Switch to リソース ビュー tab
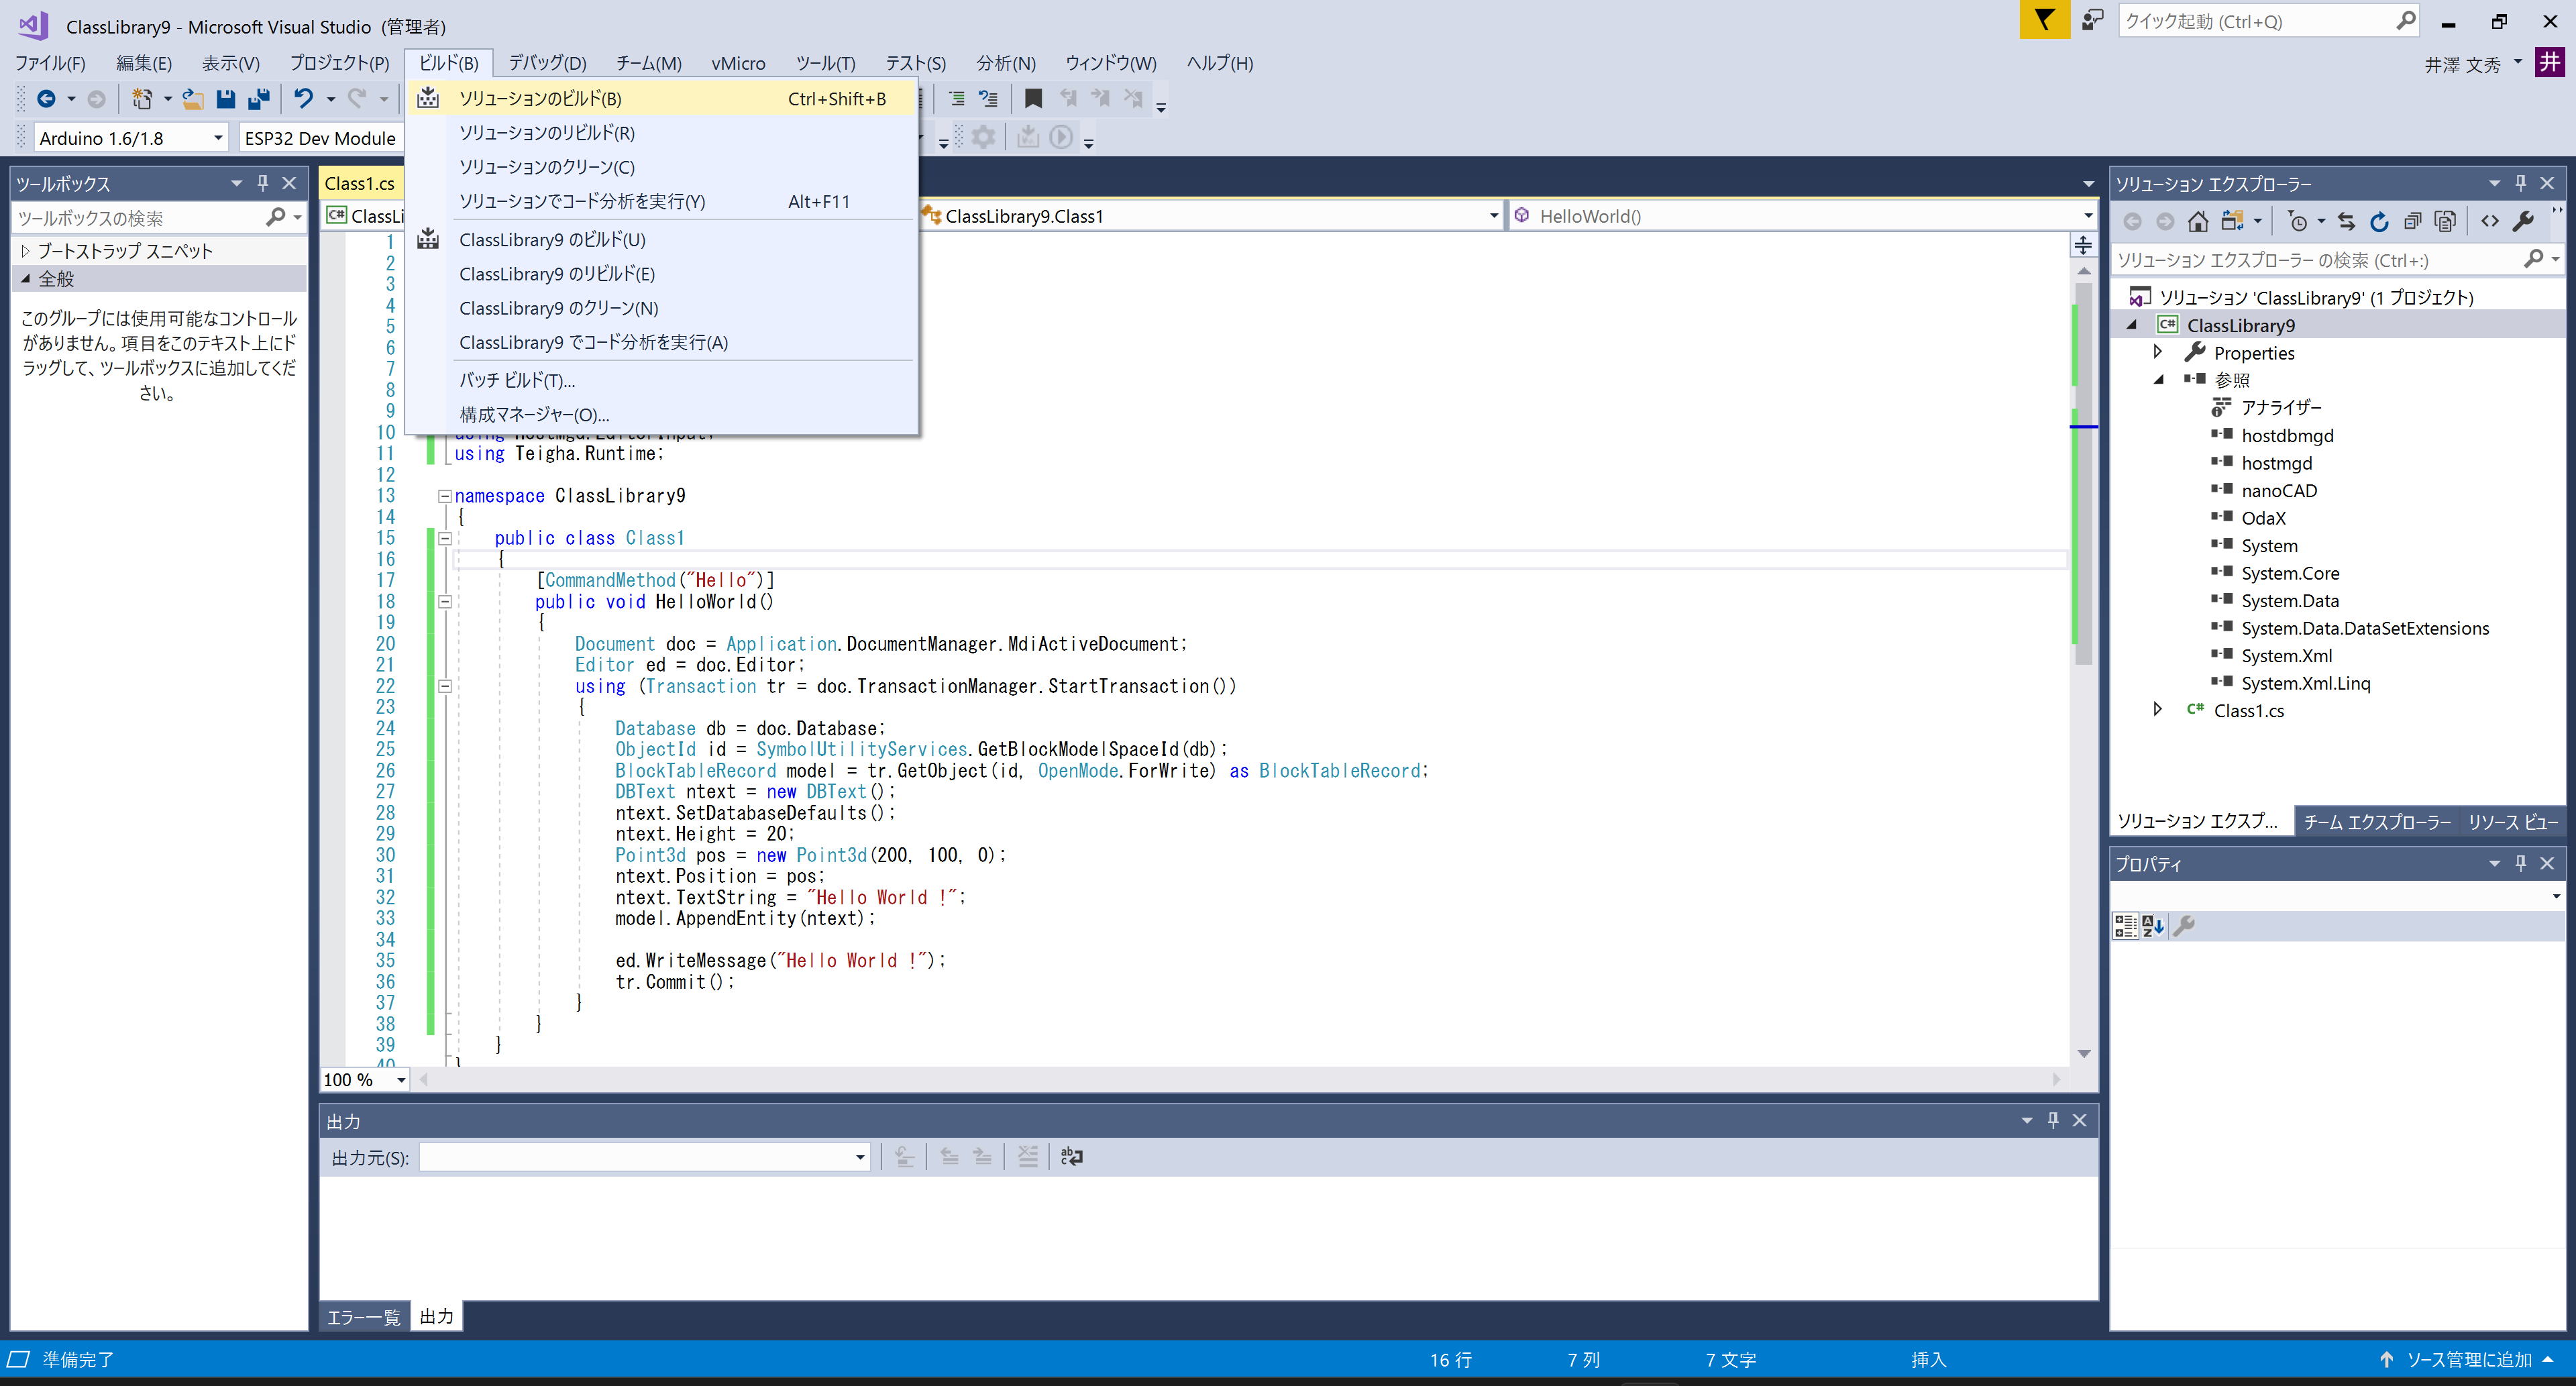The height and width of the screenshot is (1386, 2576). pyautogui.click(x=2513, y=821)
